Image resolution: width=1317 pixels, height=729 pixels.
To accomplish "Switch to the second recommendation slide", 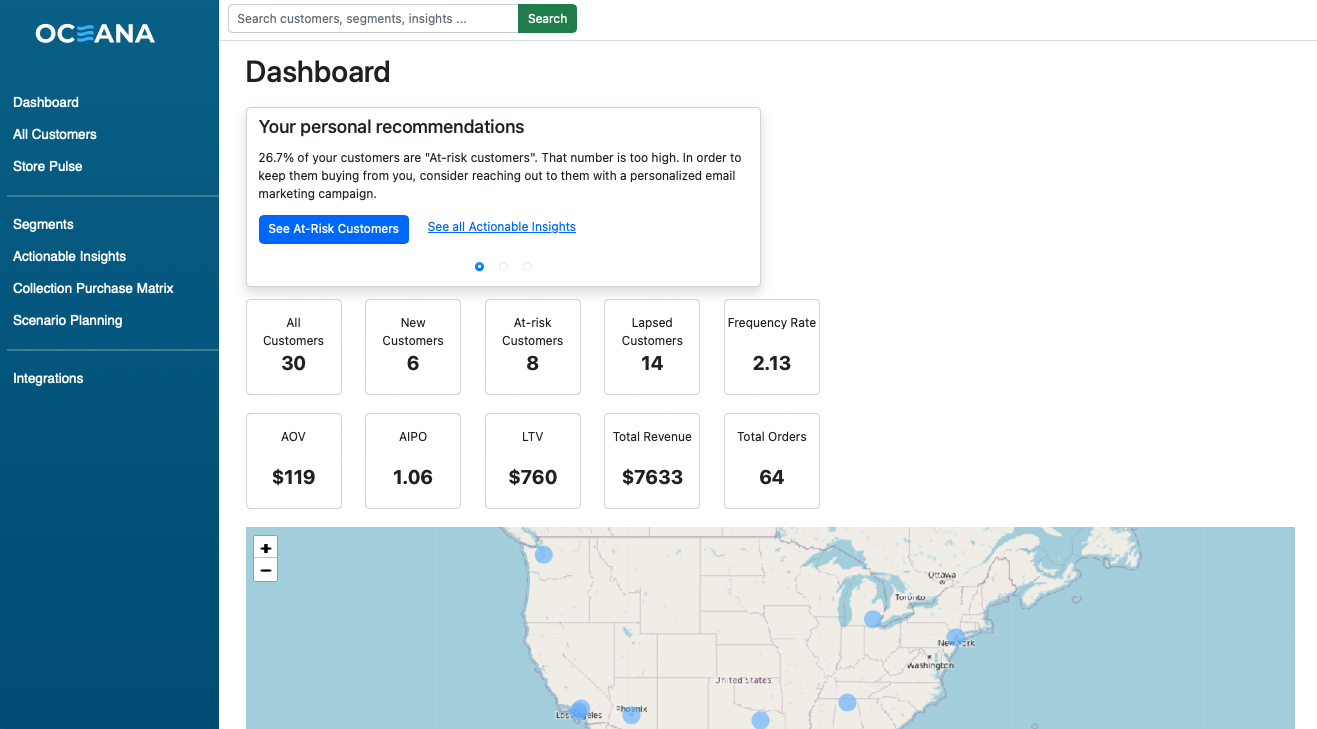I will pos(503,266).
